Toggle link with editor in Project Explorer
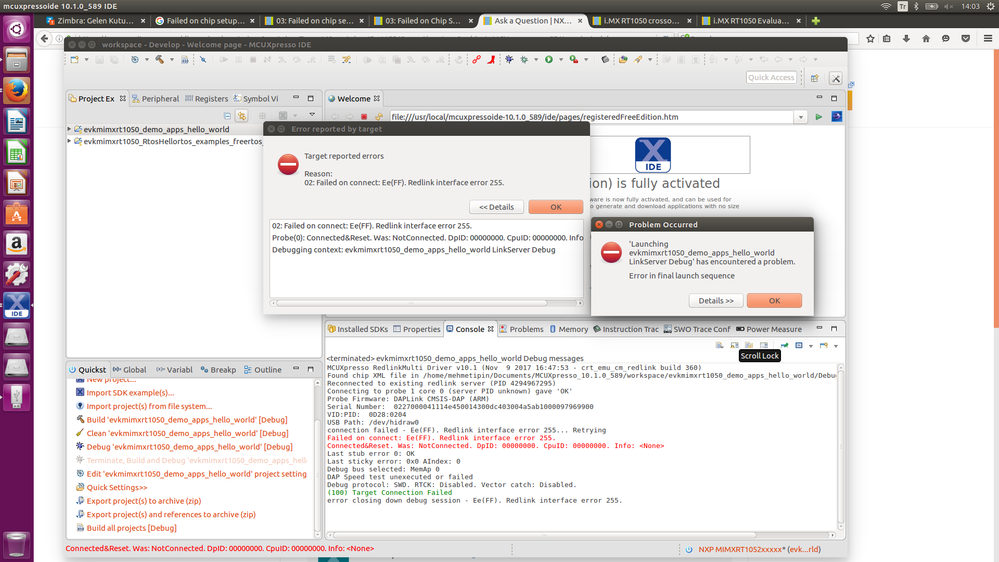 point(241,115)
